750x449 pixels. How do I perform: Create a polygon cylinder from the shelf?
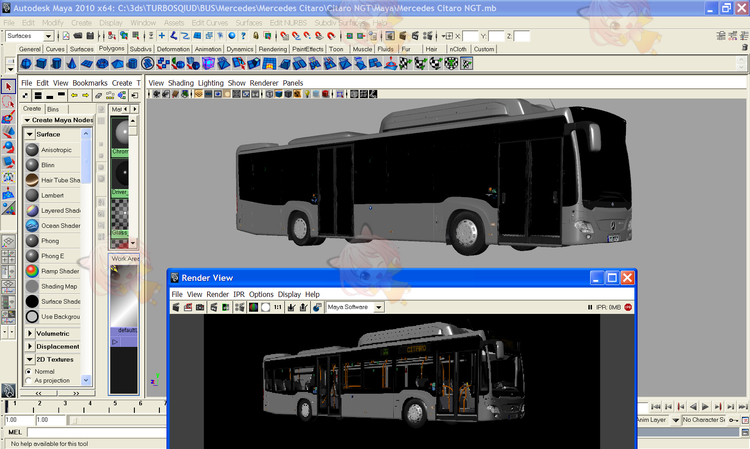click(x=56, y=64)
